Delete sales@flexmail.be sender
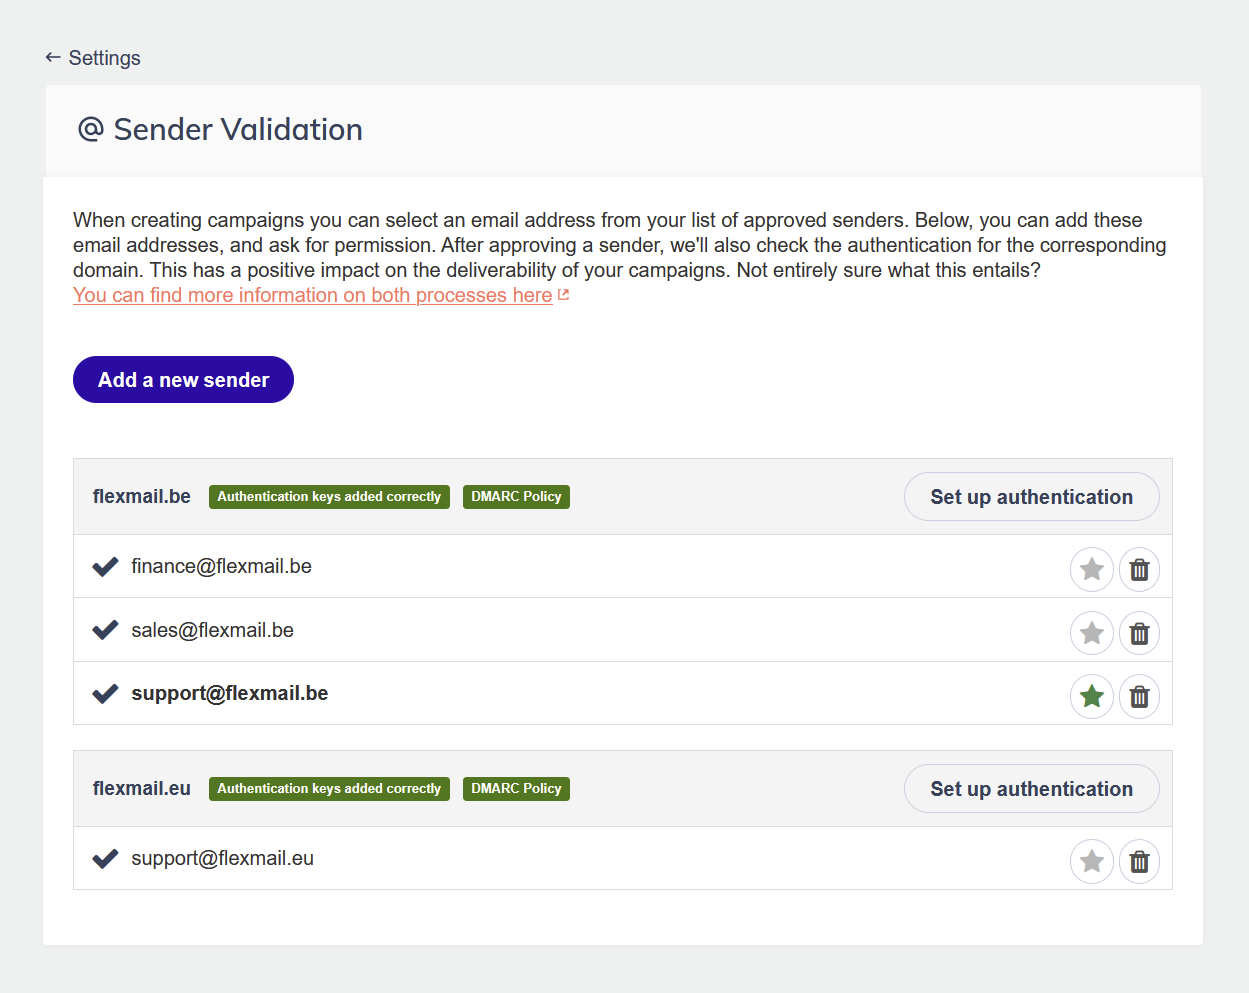The width and height of the screenshot is (1249, 993). (x=1139, y=633)
